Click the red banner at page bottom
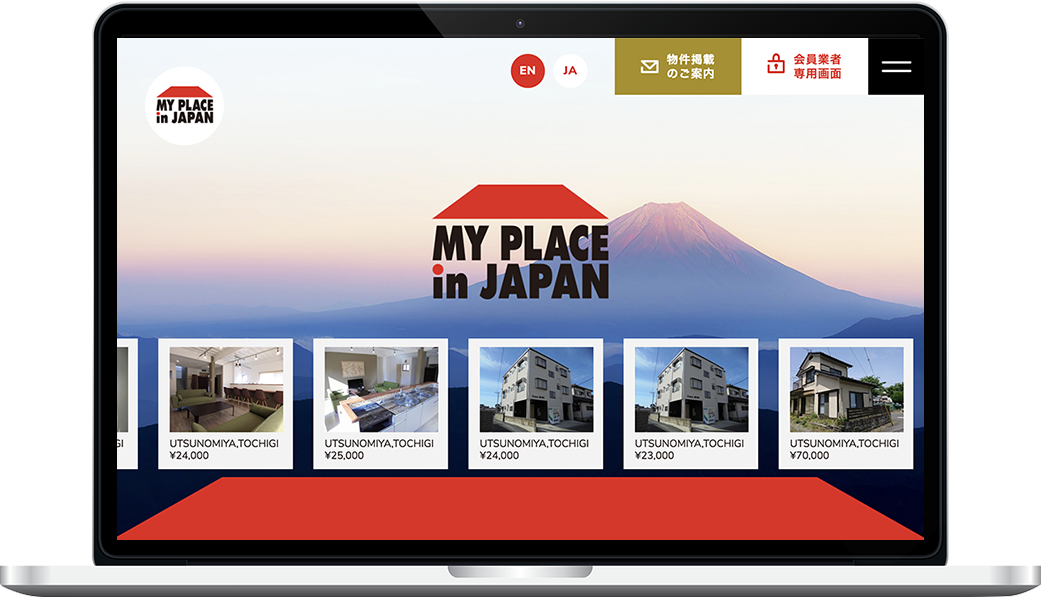The height and width of the screenshot is (597, 1041). pos(520,508)
